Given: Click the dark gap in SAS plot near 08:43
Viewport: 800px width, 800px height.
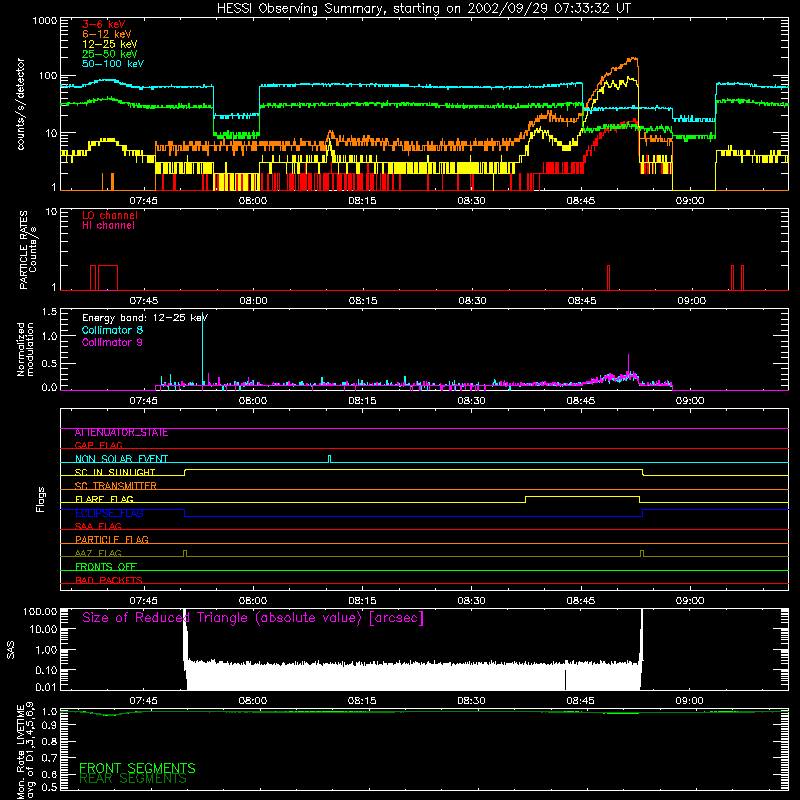Looking at the screenshot, I should point(565,680).
